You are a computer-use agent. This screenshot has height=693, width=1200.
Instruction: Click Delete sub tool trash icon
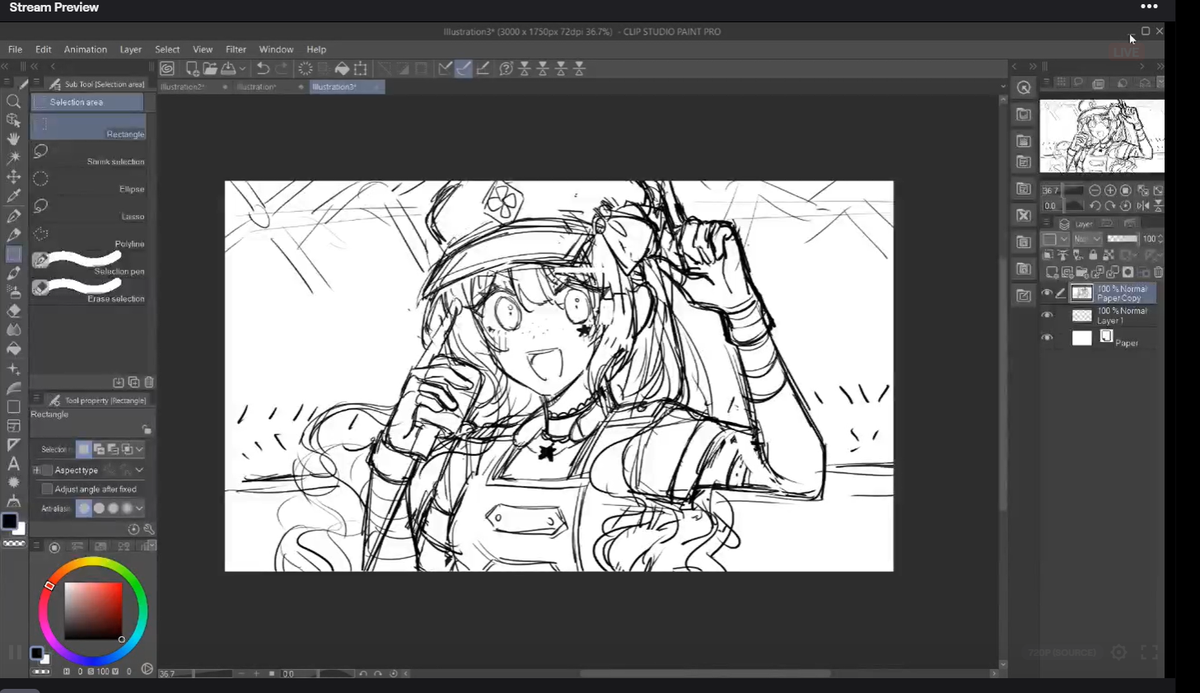pyautogui.click(x=149, y=382)
